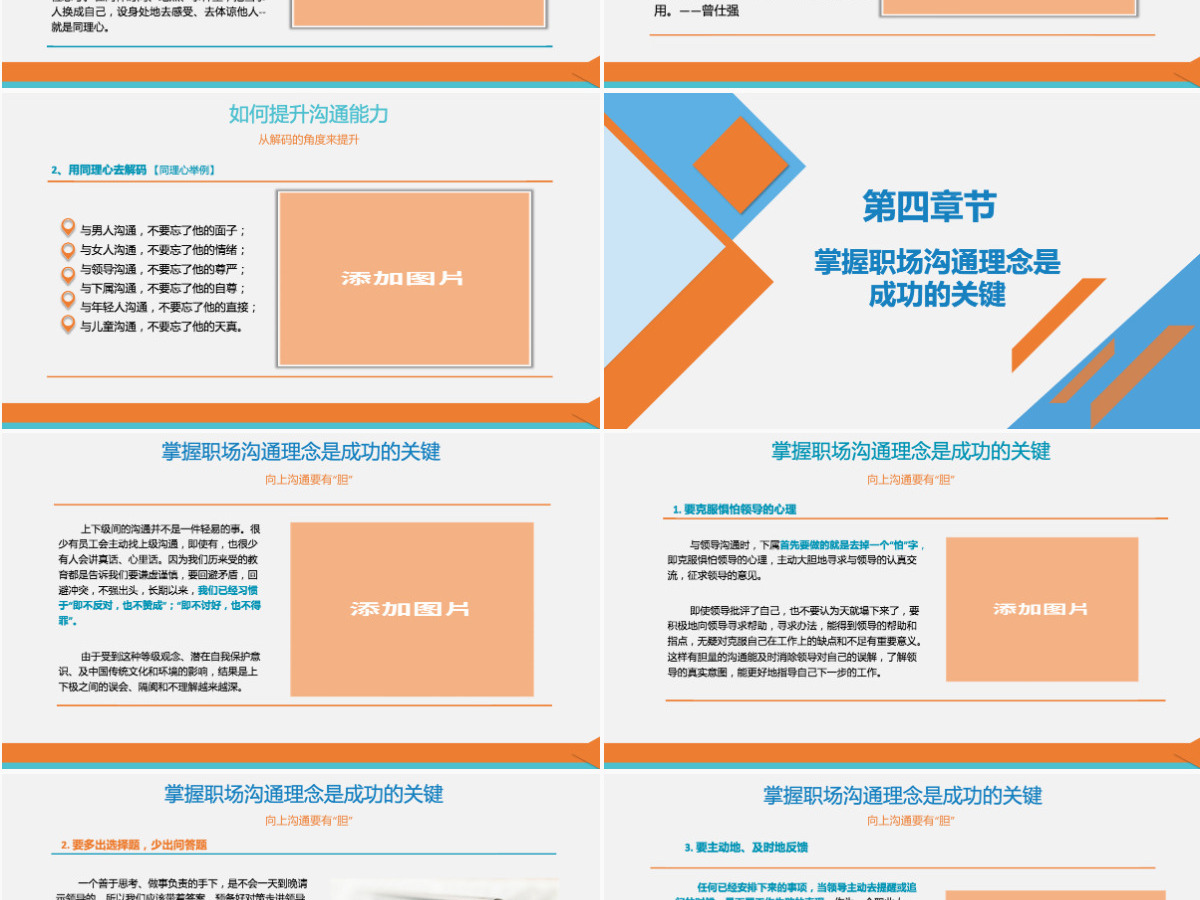Click the pin icon beside "与男人沟通"

[68, 227]
